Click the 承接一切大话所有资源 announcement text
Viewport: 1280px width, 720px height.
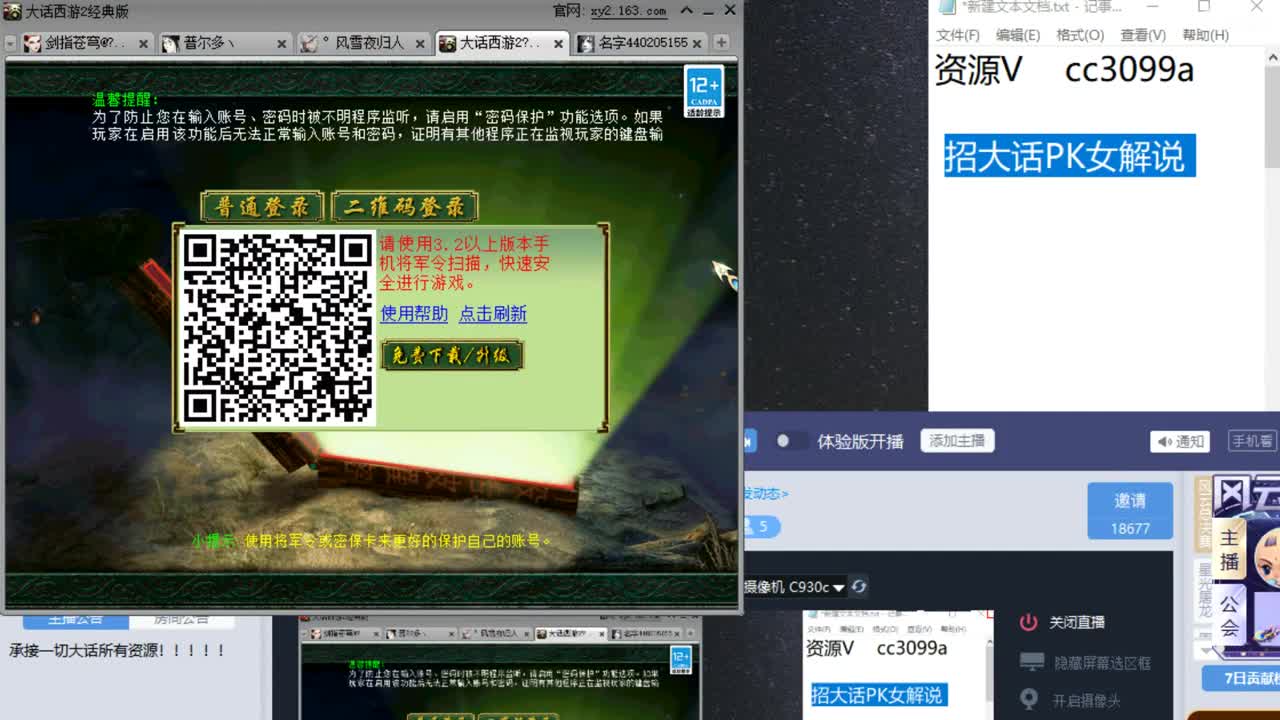pos(118,650)
